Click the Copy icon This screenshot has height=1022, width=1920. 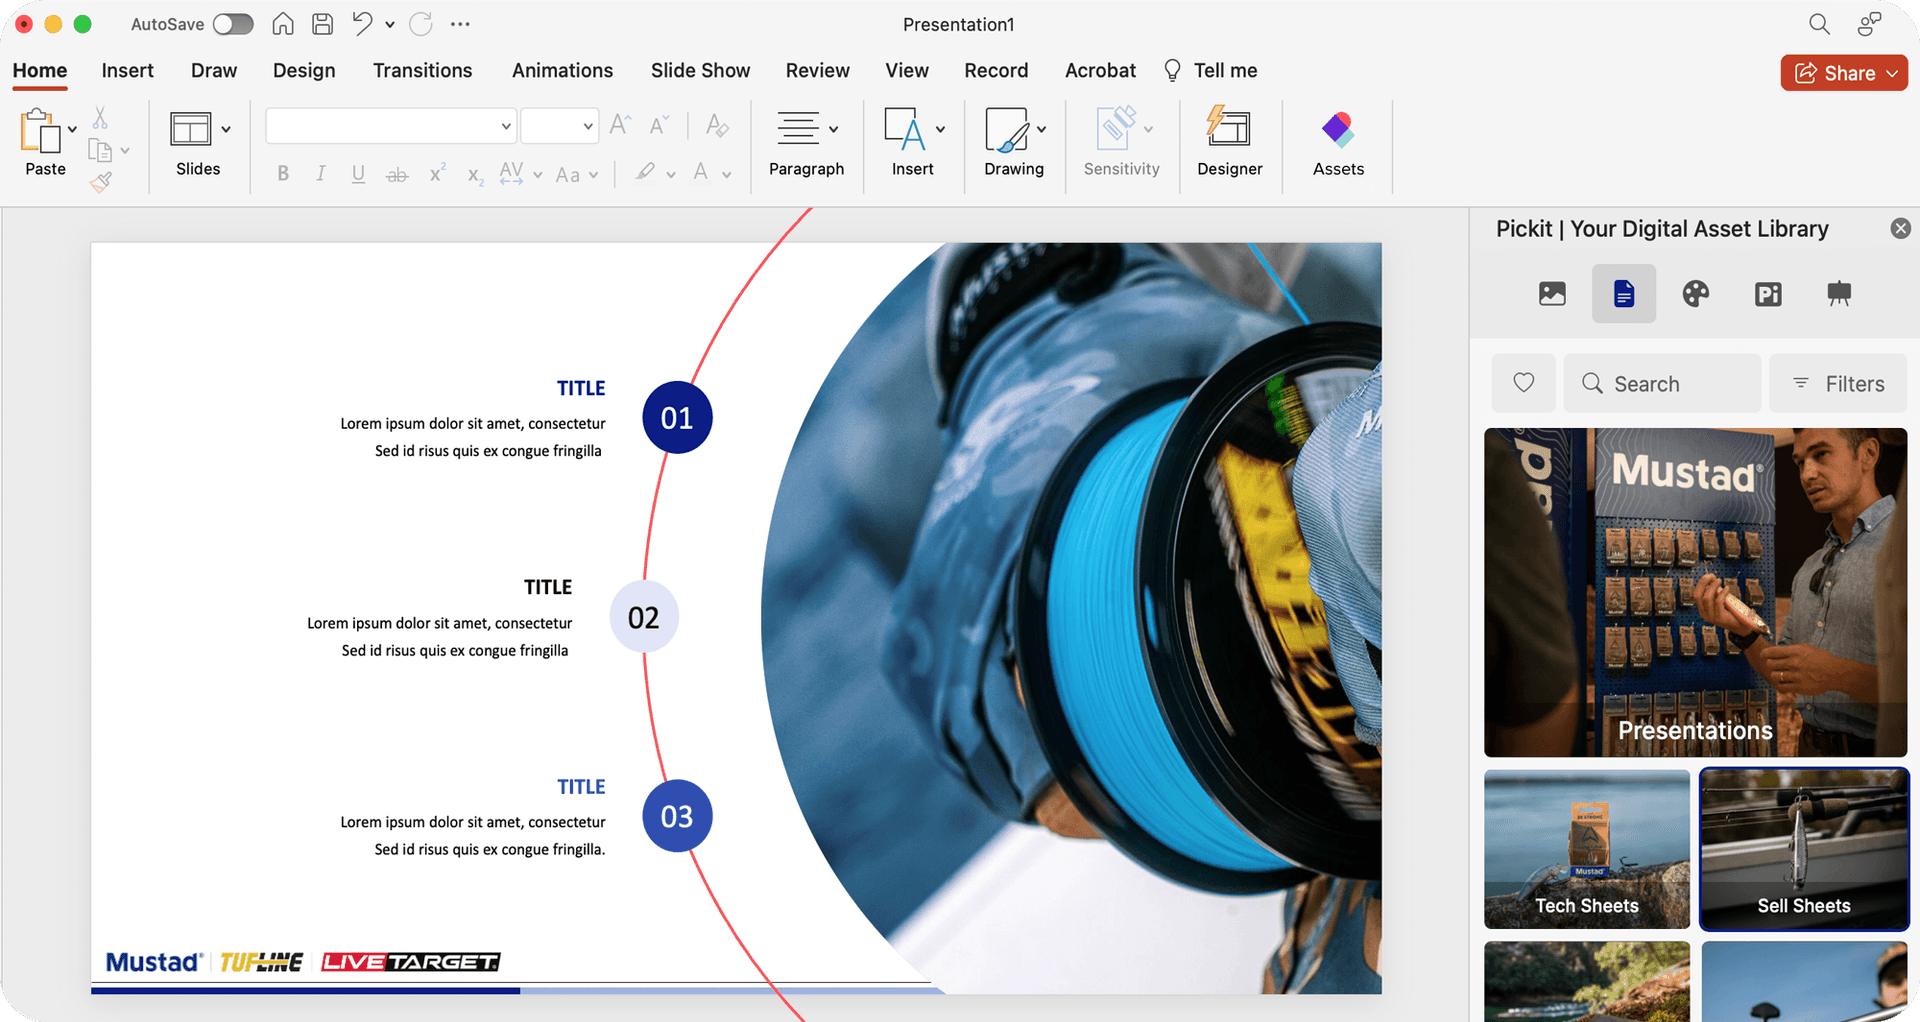tap(100, 151)
